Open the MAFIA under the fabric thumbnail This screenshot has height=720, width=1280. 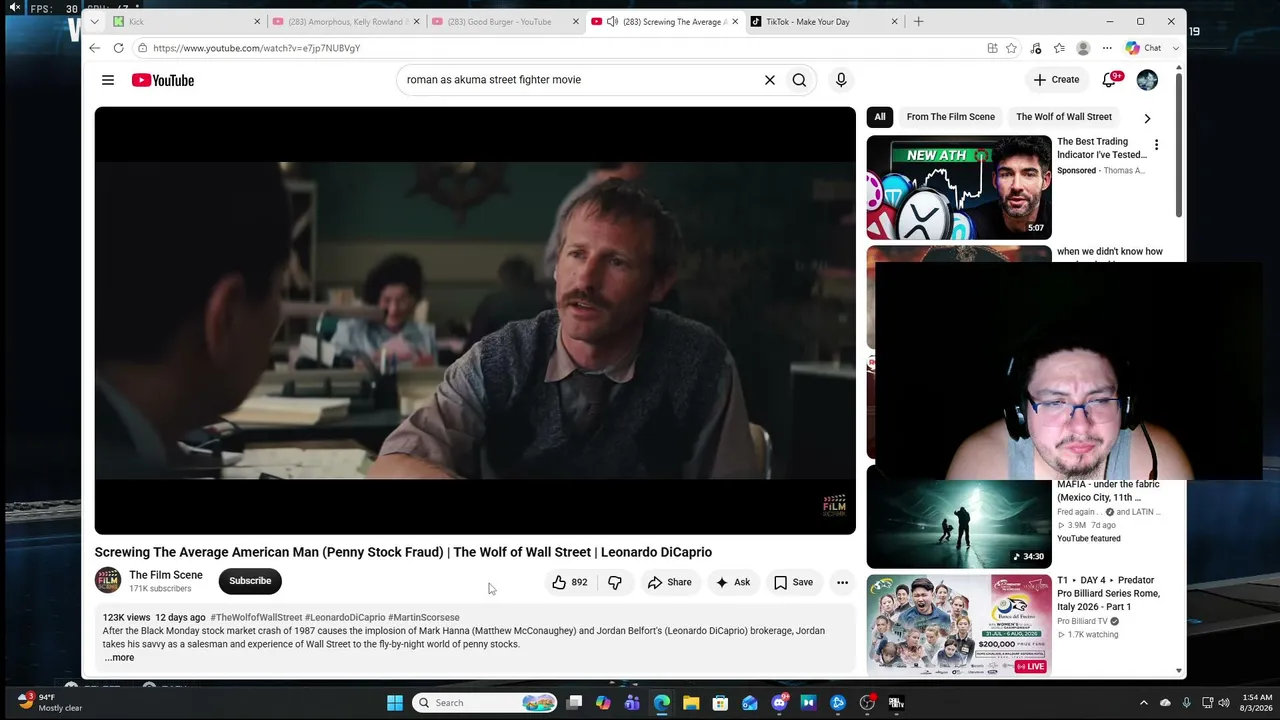[959, 516]
